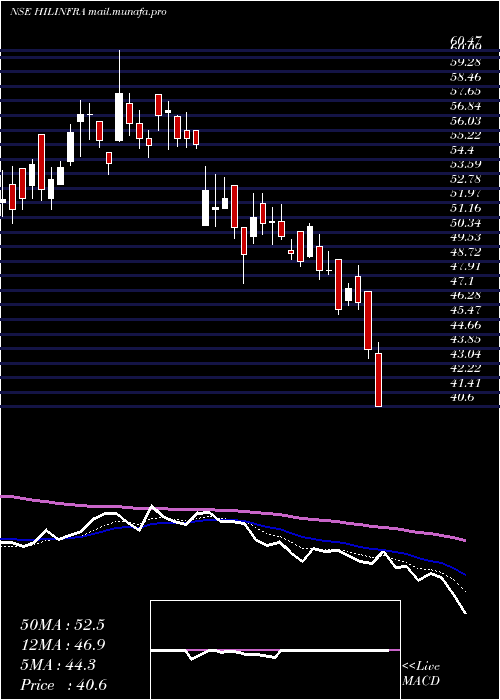Click the 49.53 price axis label
500x700 pixels.
[x=466, y=237]
